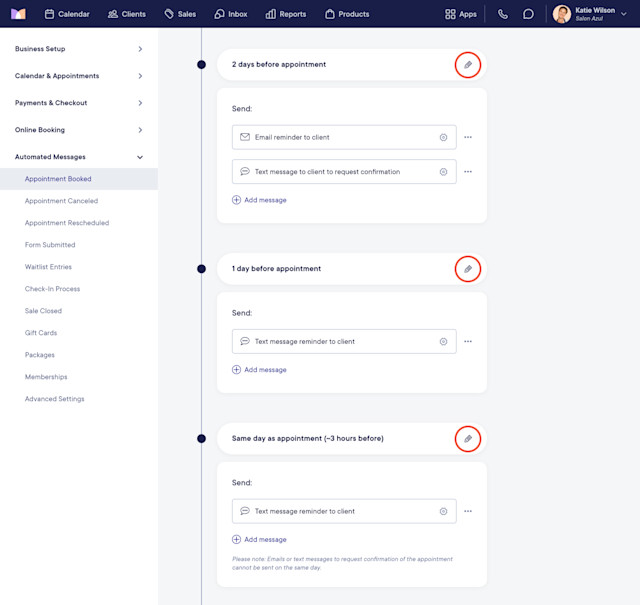
Task: Open settings for same day text reminder
Action: point(443,512)
